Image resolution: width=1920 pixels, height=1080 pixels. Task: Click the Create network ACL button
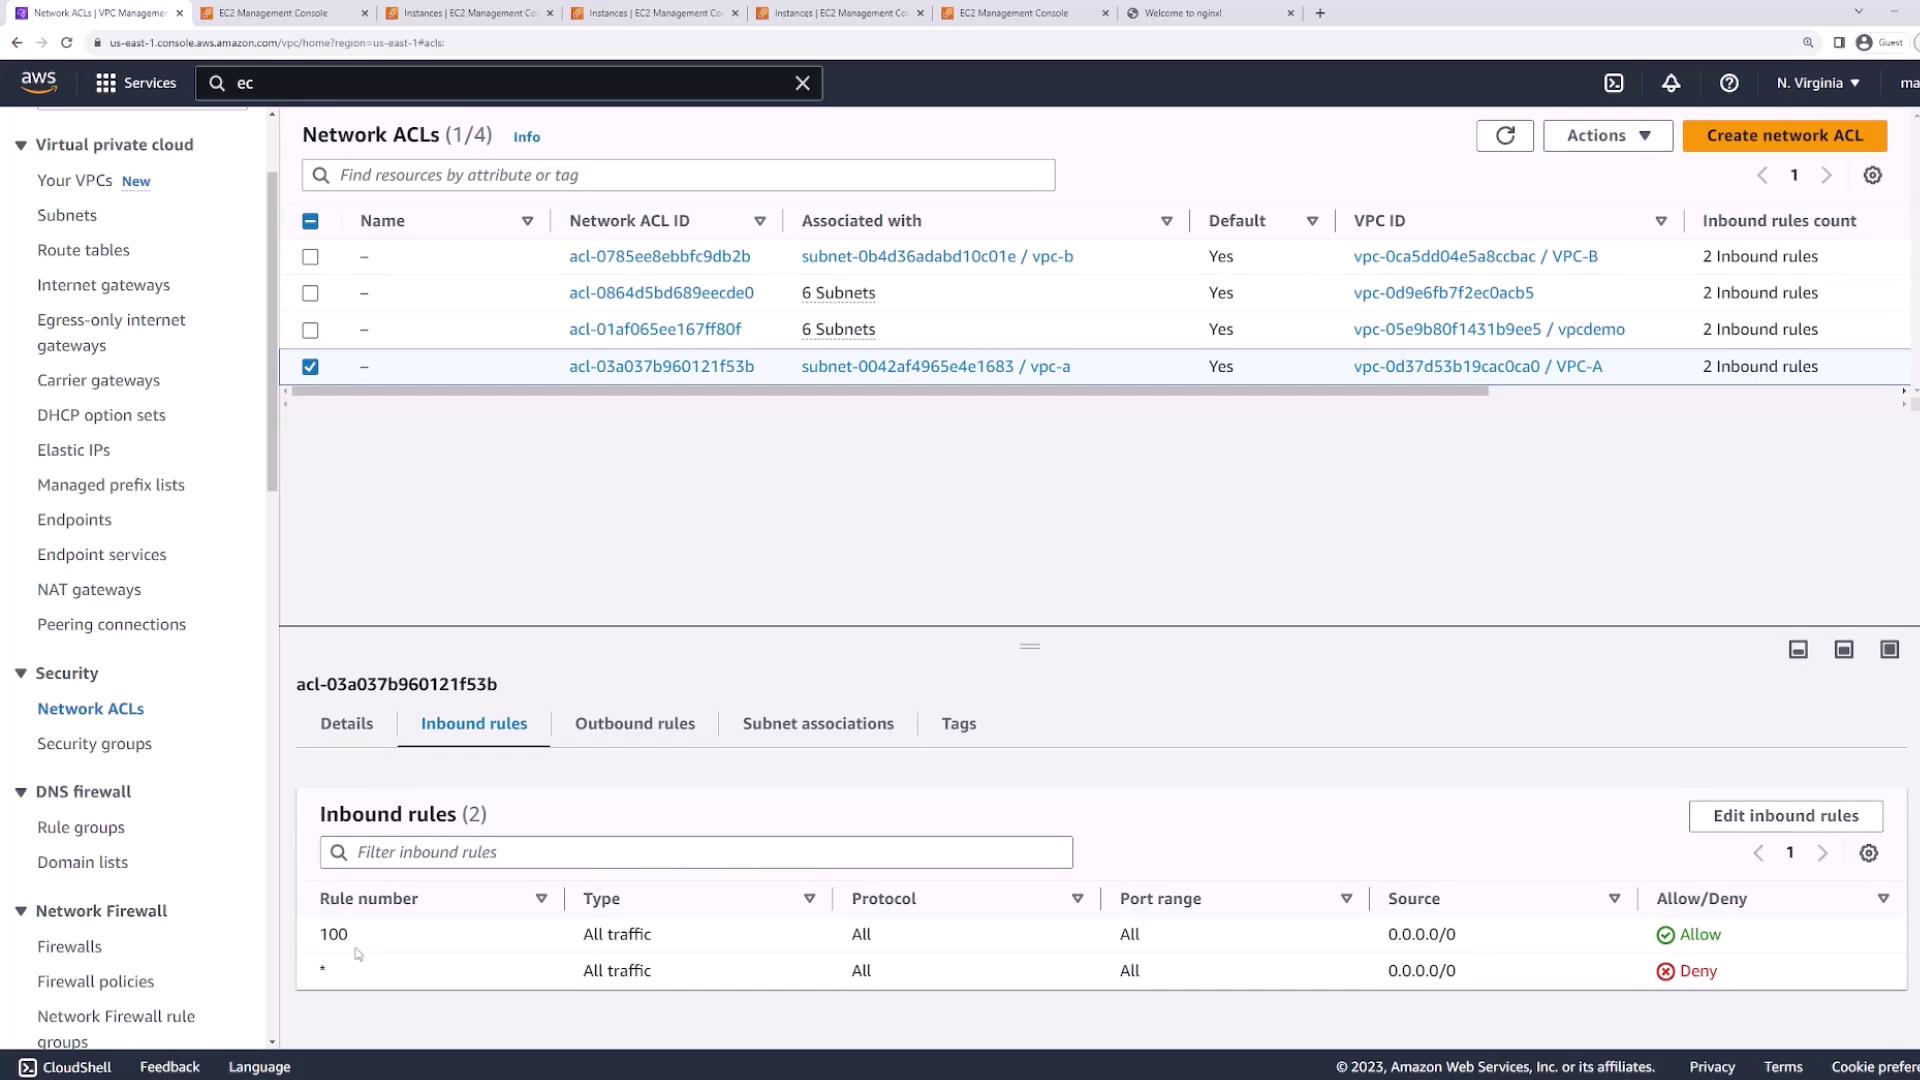[1785, 136]
